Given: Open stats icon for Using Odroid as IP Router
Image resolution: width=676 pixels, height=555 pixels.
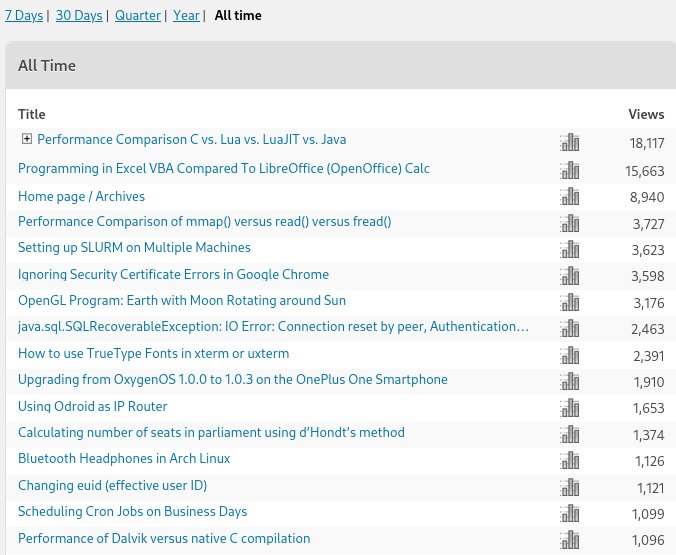Looking at the screenshot, I should click(569, 407).
